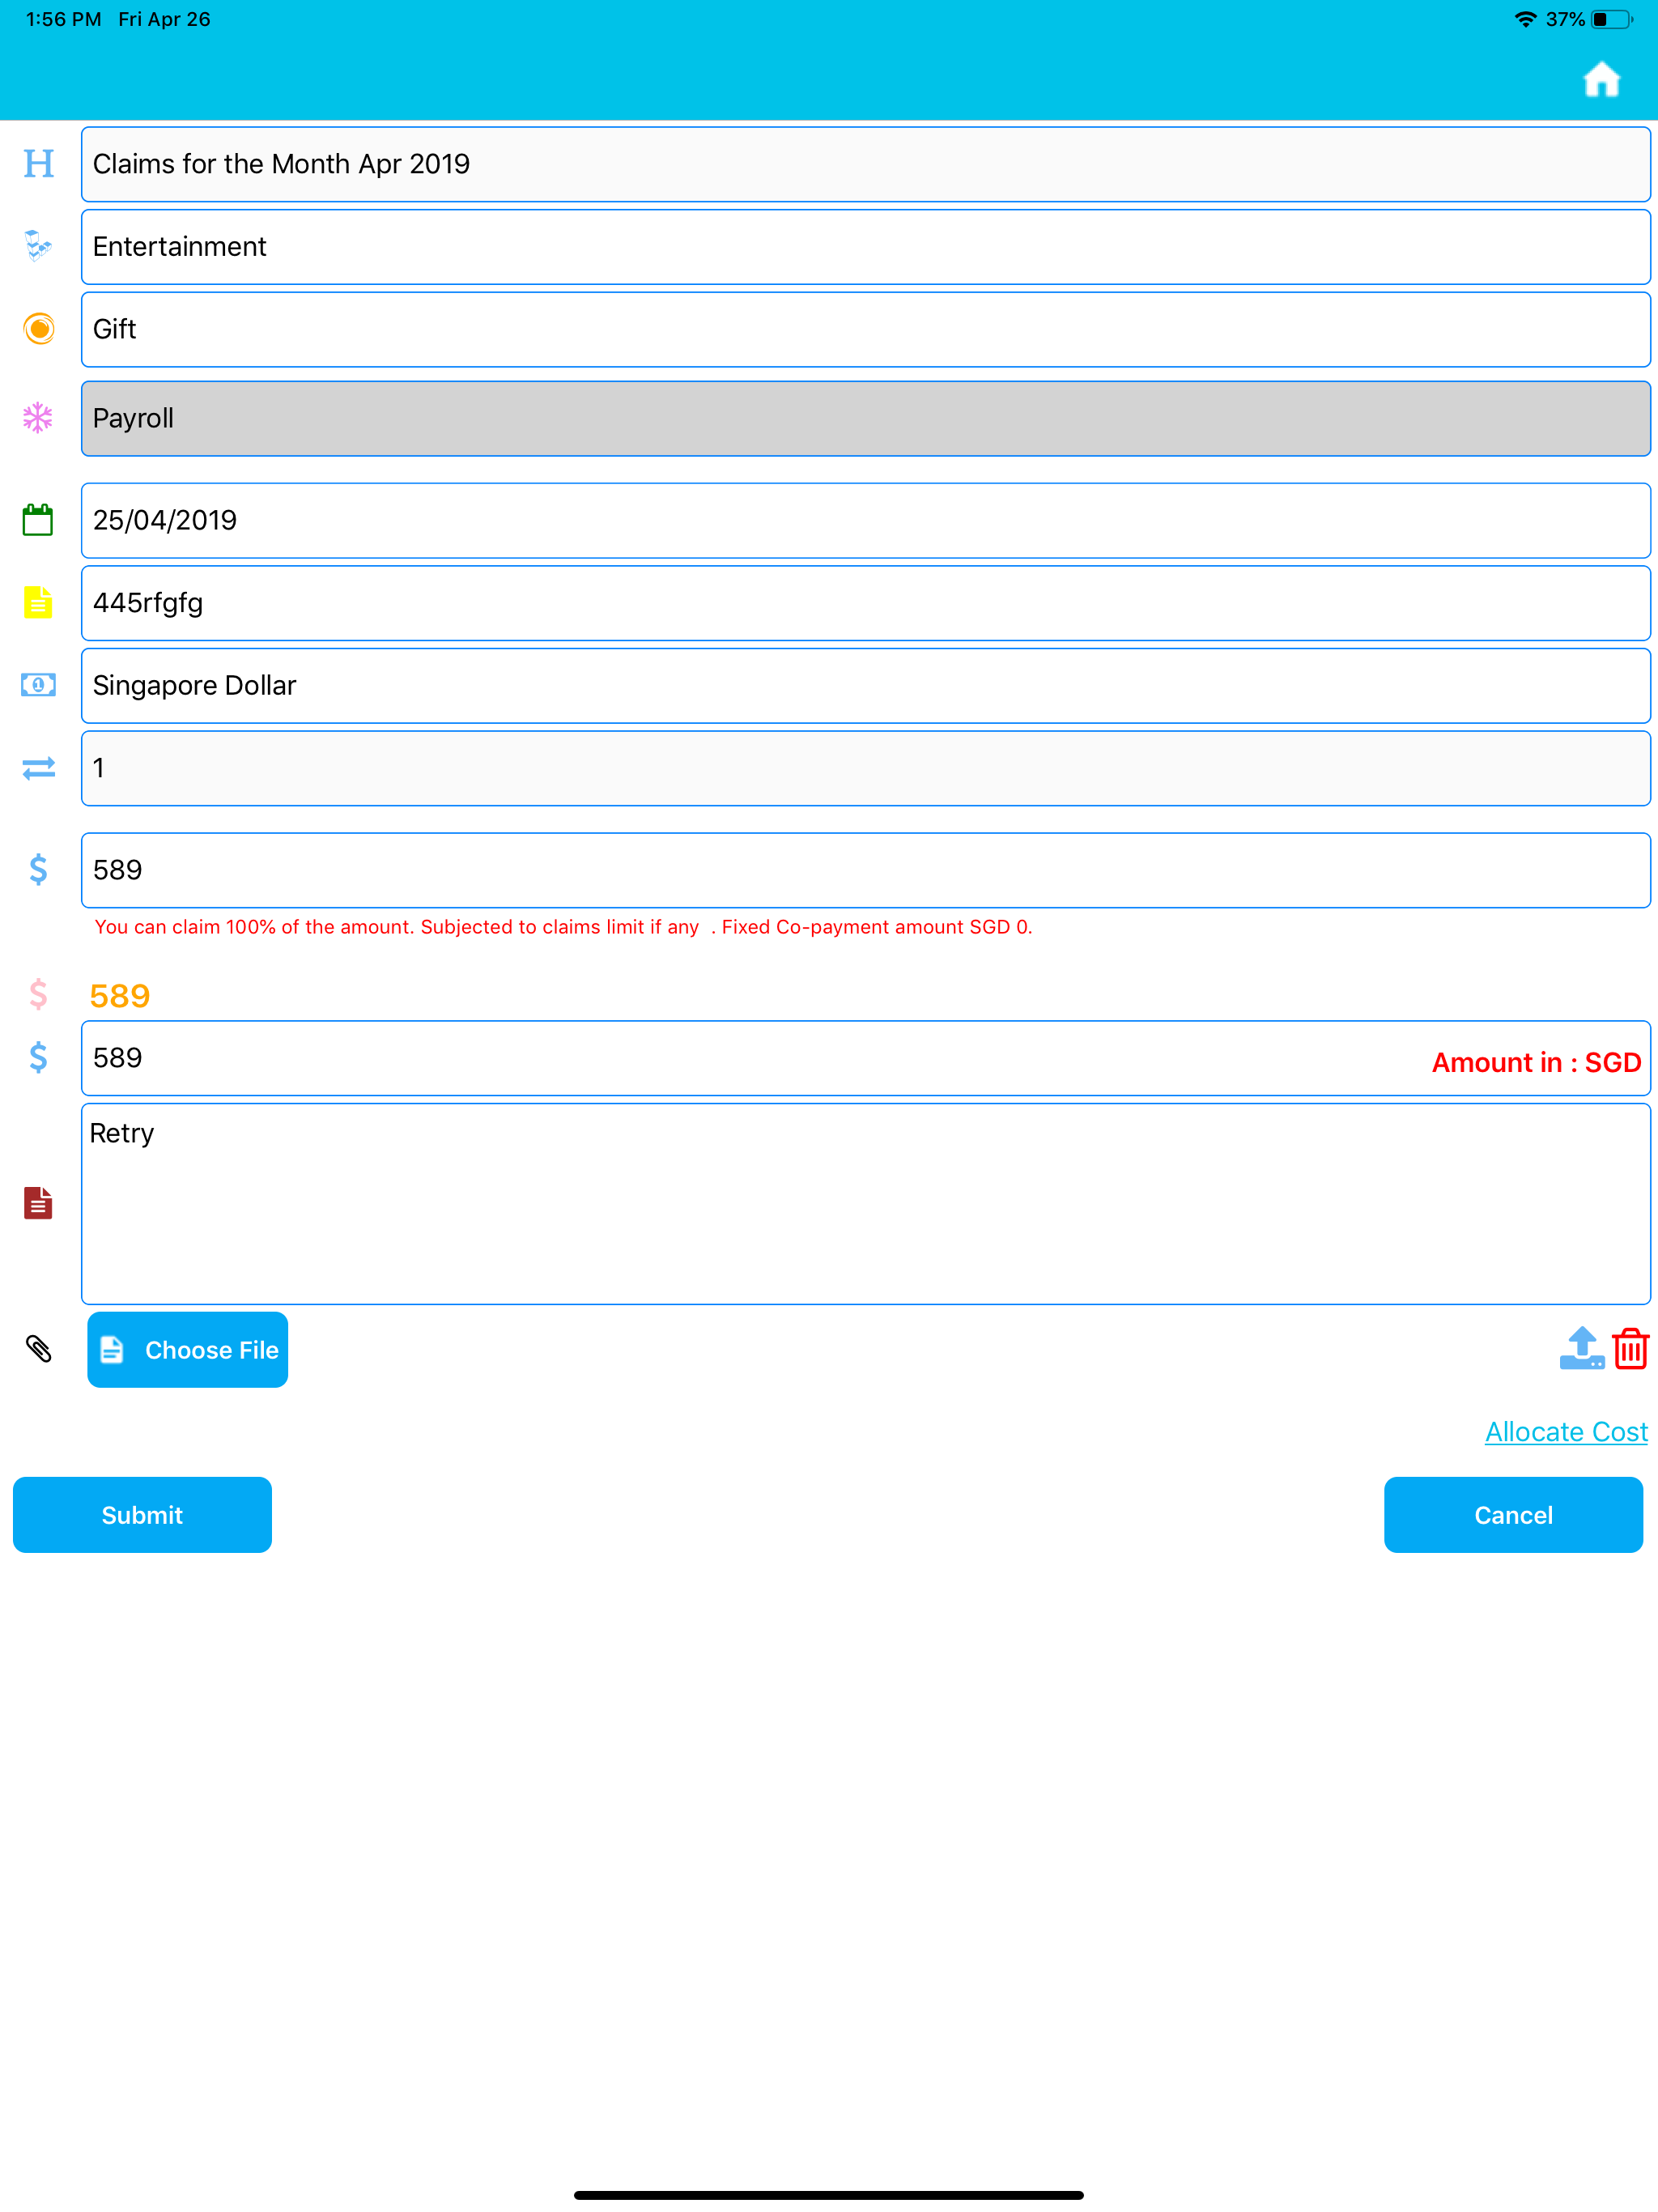
Task: Click the cubes category icon beside Entertainment
Action: click(x=38, y=246)
